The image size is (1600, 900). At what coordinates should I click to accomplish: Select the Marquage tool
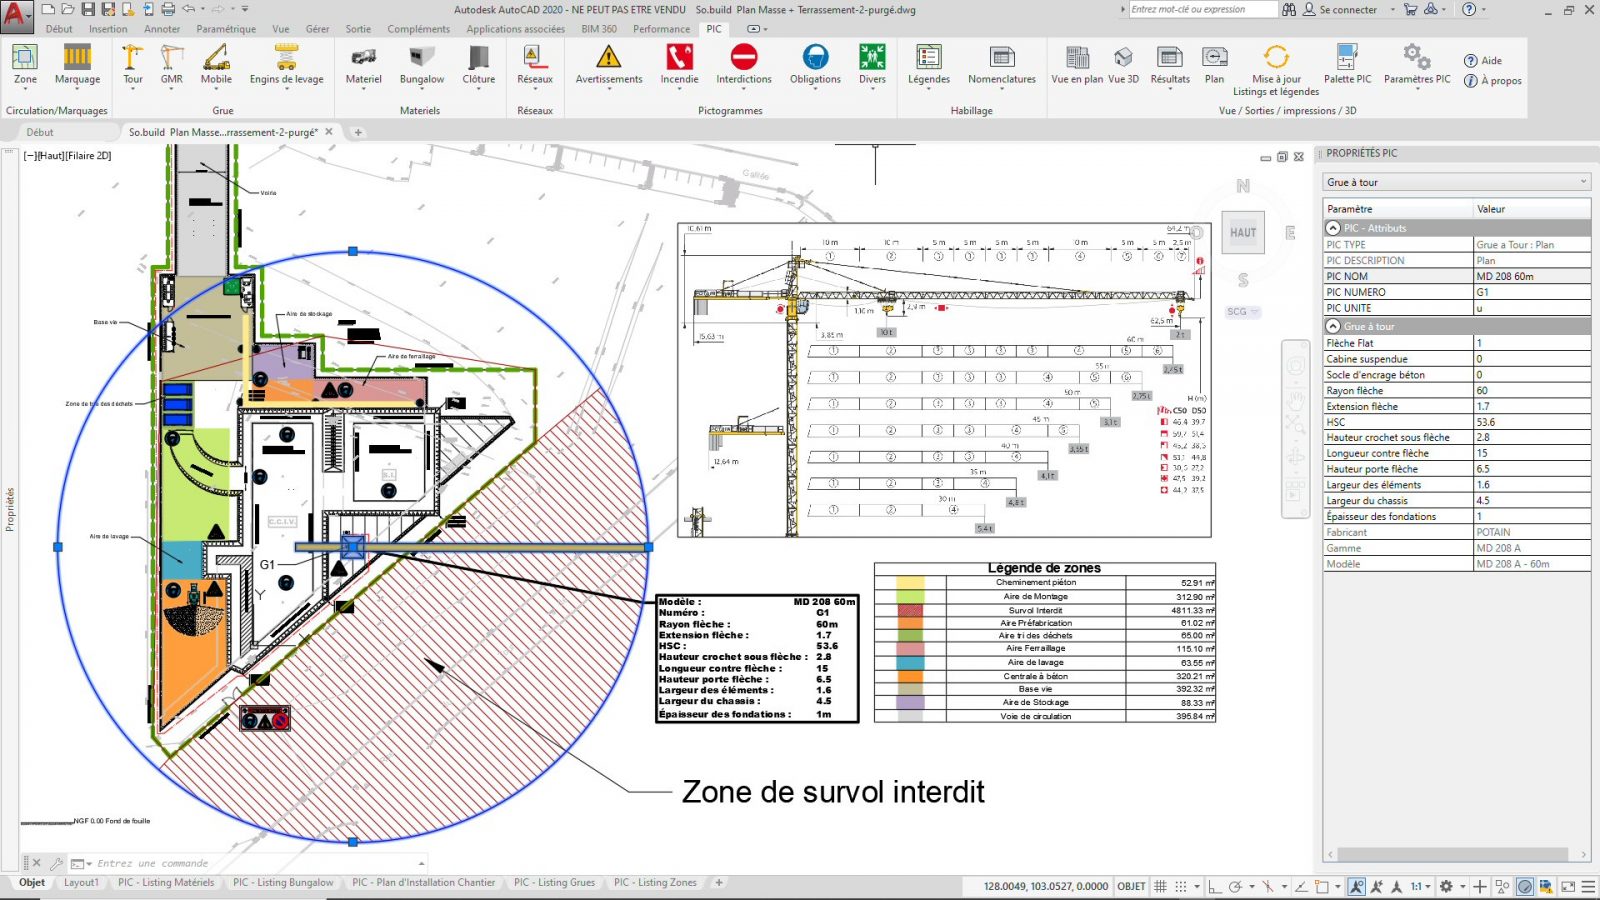pos(77,65)
